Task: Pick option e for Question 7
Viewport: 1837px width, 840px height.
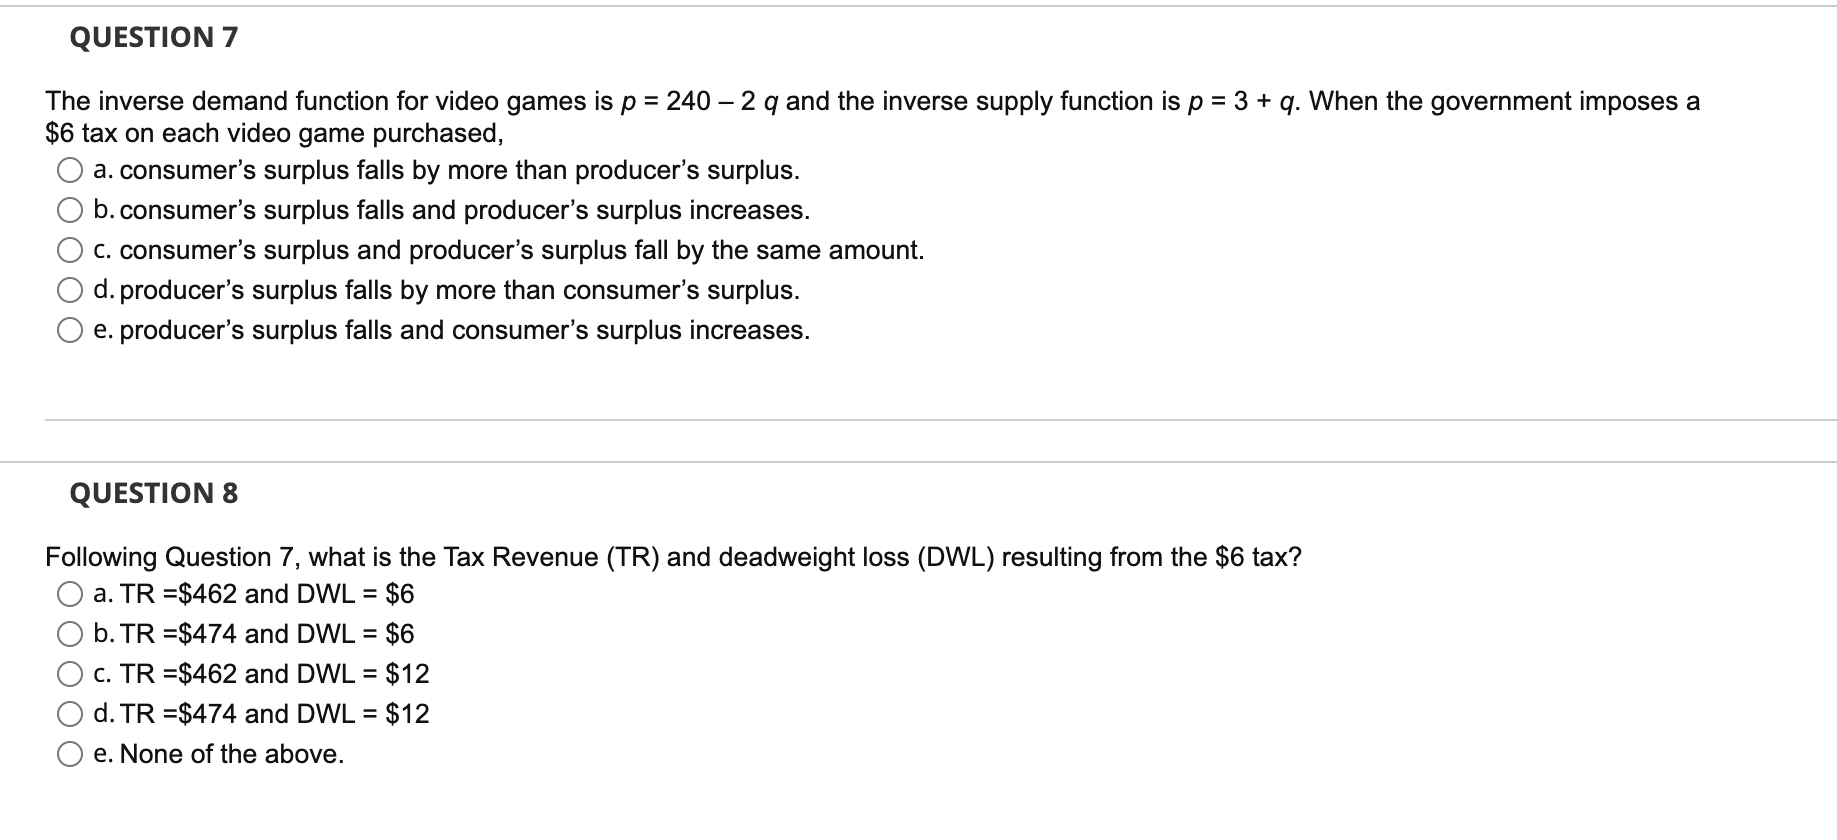Action: 69,330
